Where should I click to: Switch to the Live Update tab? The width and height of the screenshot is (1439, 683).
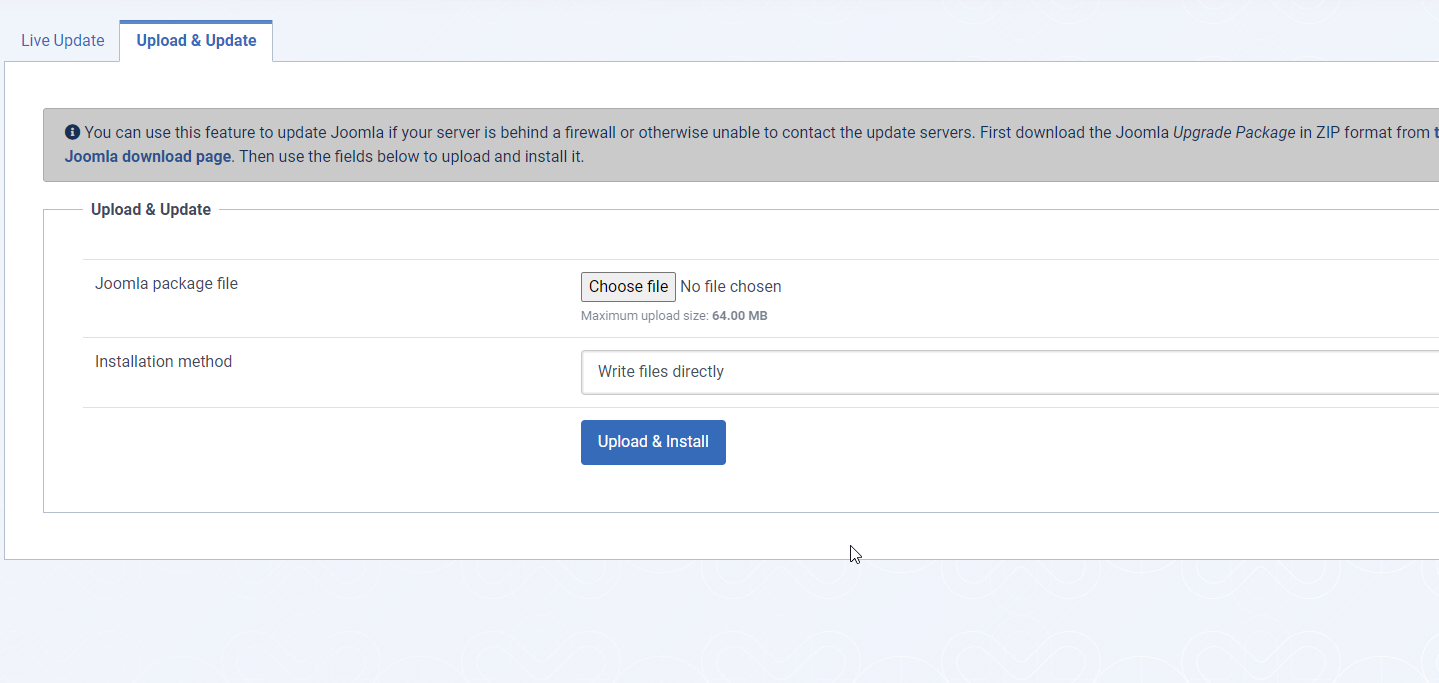[x=62, y=41]
